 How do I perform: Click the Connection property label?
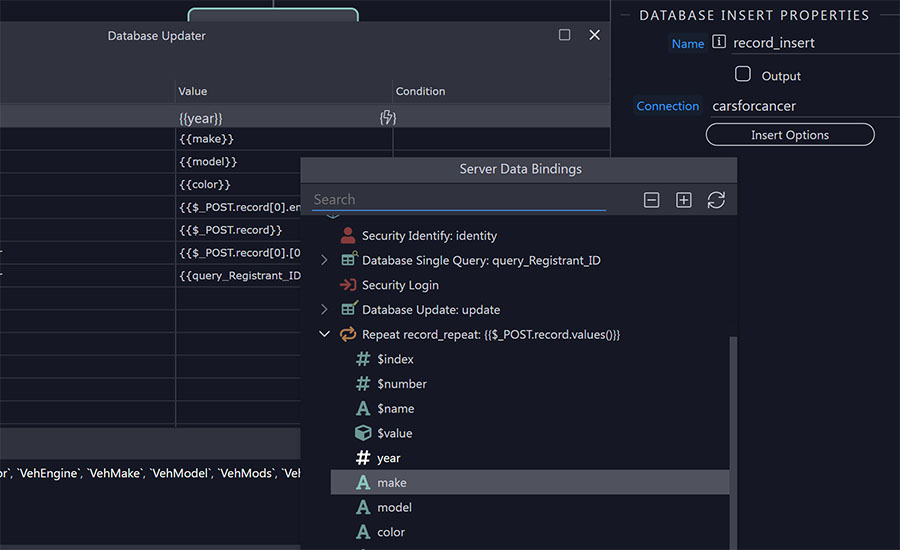(668, 106)
